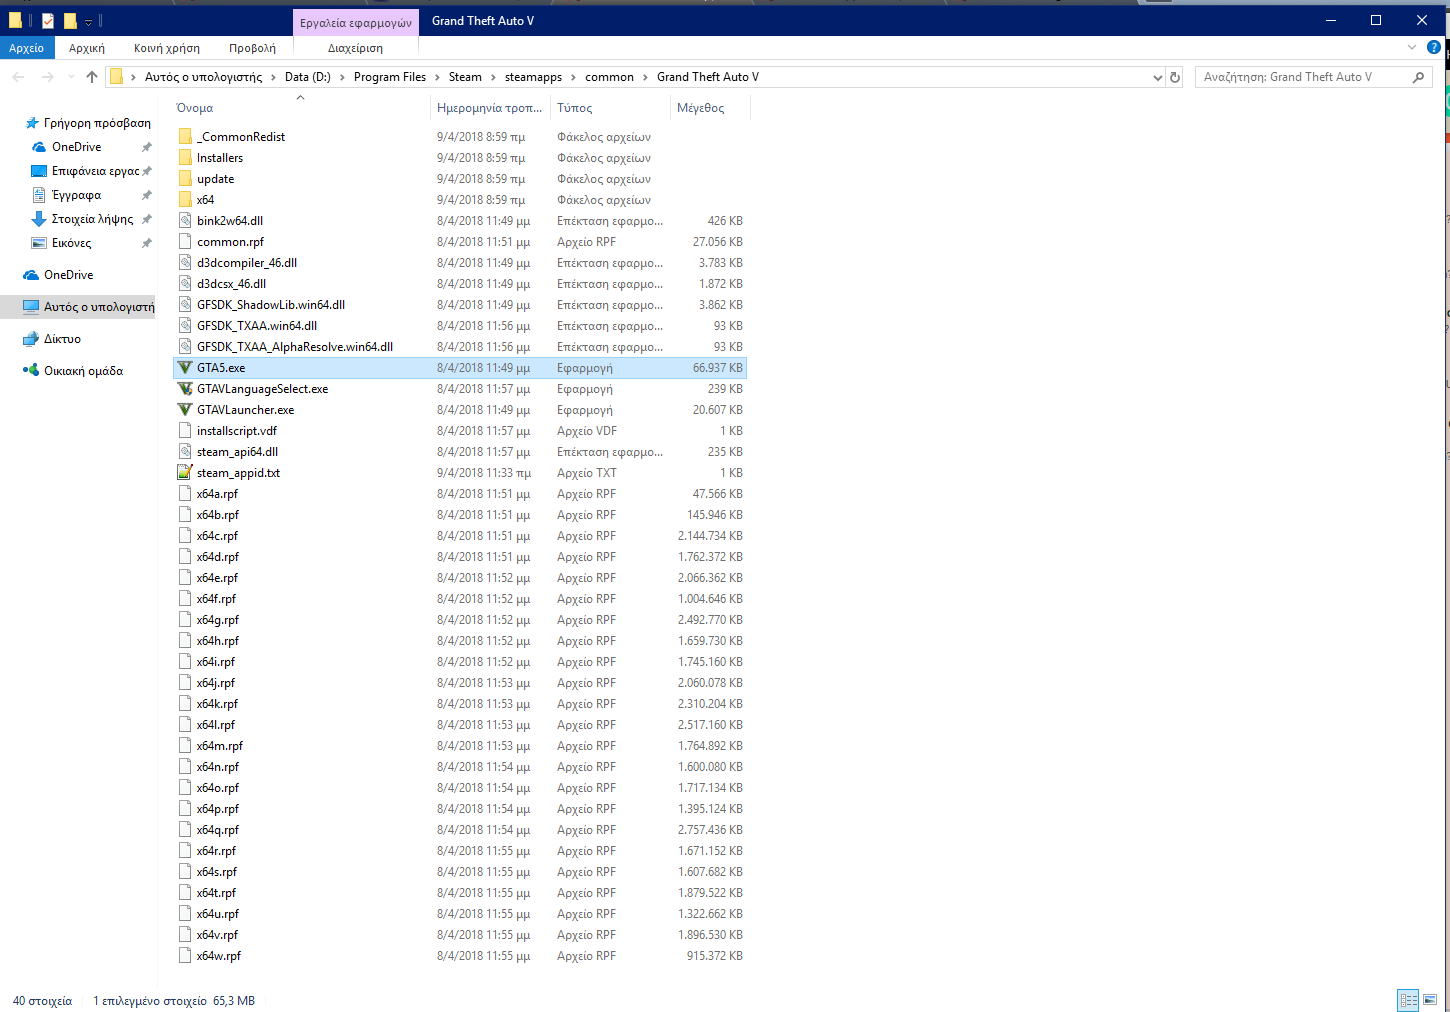Select the x64q.rpf file
The width and height of the screenshot is (1450, 1012).
[460, 830]
